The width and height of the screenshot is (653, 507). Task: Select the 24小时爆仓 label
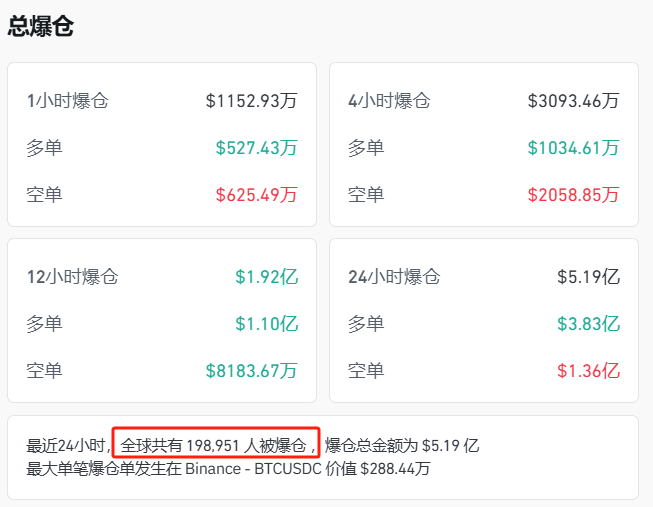coord(394,277)
